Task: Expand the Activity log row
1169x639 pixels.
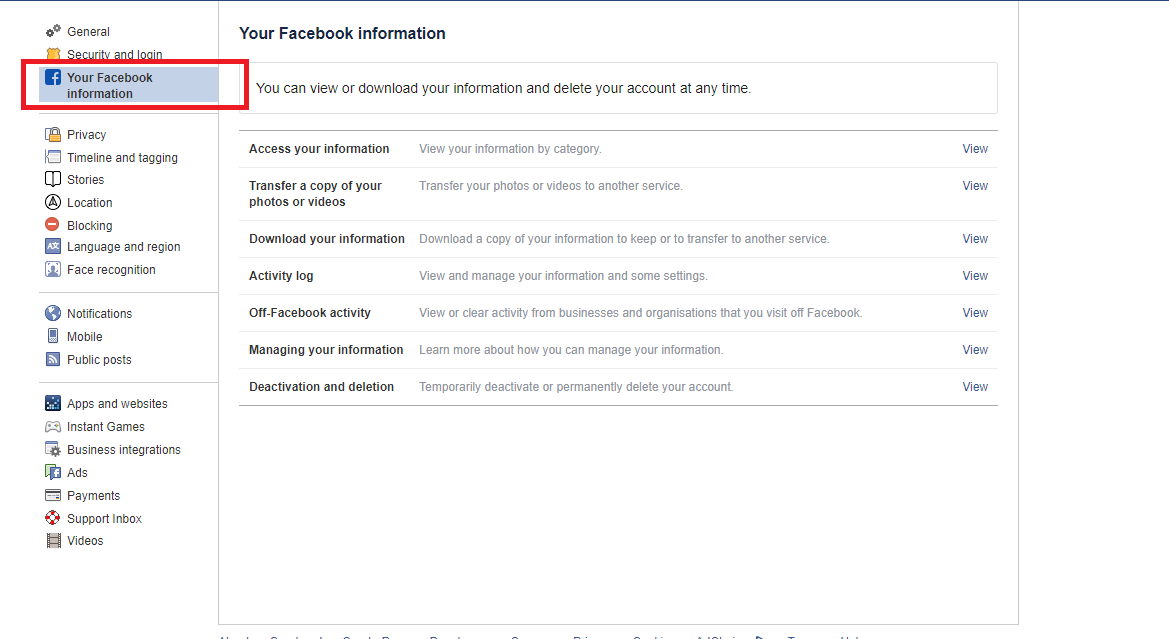Action: tap(975, 276)
